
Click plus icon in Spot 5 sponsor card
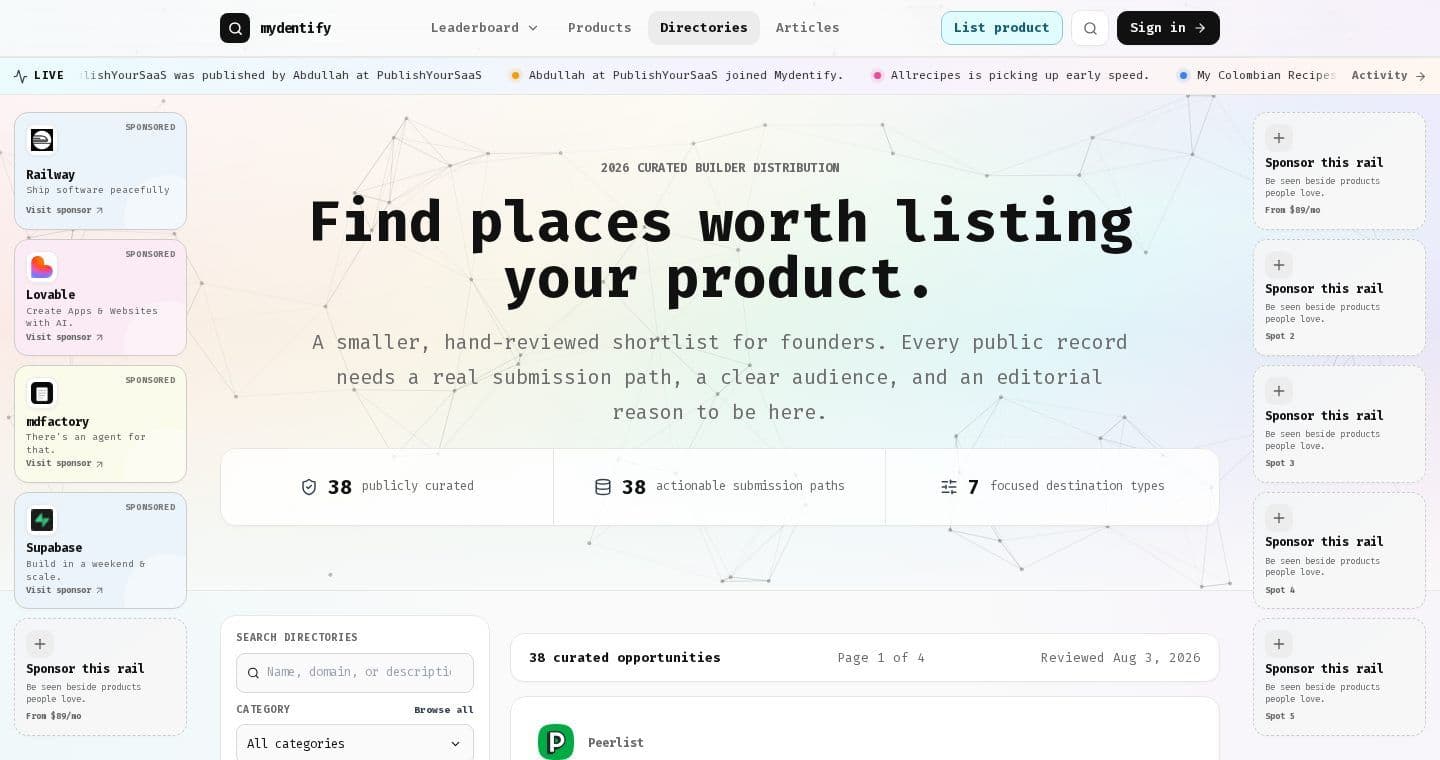[x=1279, y=644]
